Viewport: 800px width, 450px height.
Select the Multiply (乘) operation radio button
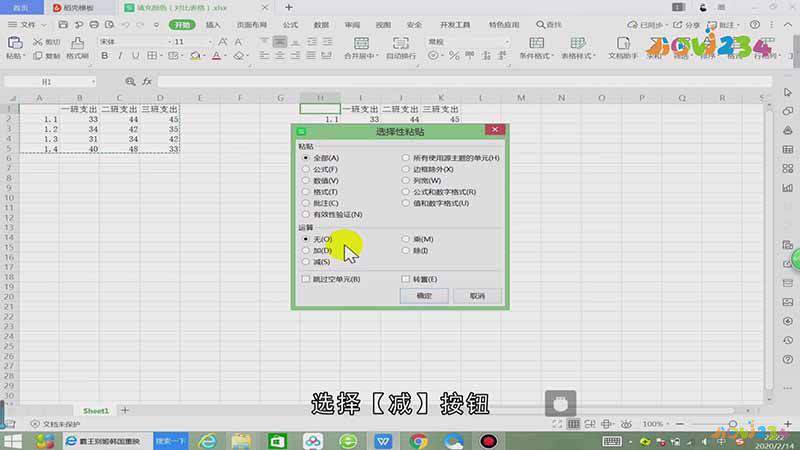click(406, 239)
